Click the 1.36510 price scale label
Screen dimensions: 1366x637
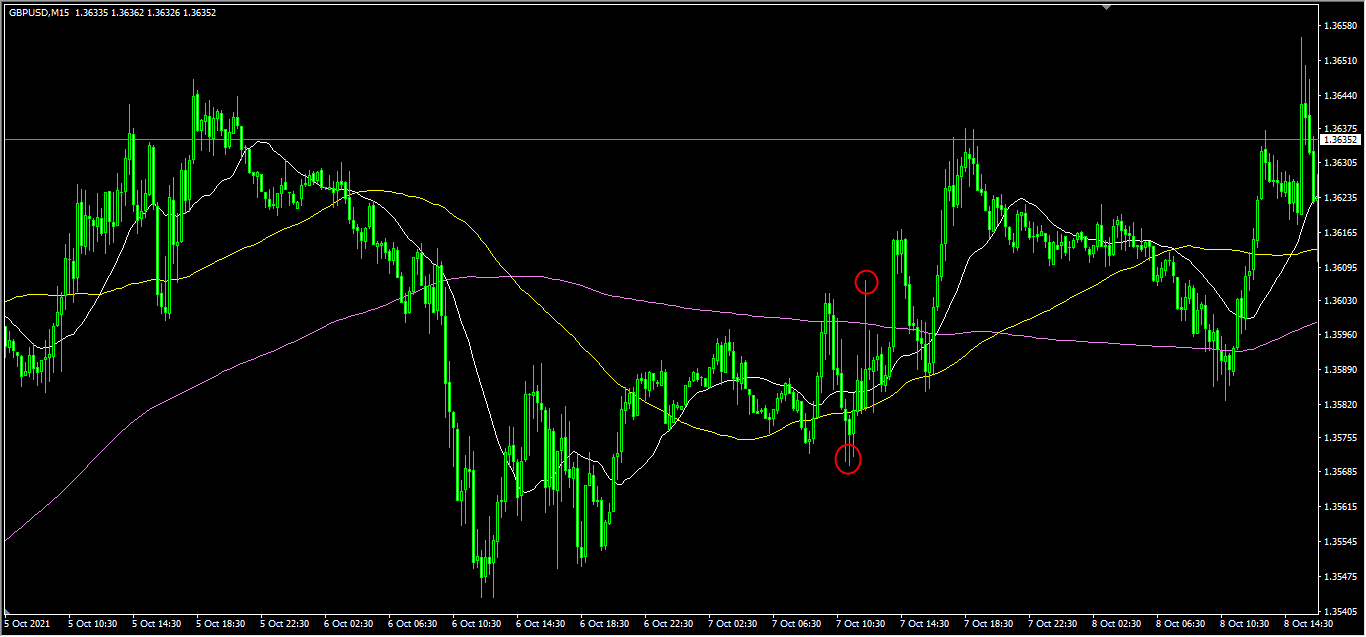point(1340,61)
